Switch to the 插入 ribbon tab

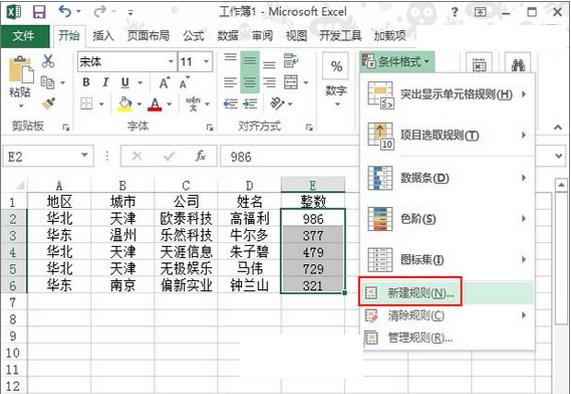[x=103, y=36]
